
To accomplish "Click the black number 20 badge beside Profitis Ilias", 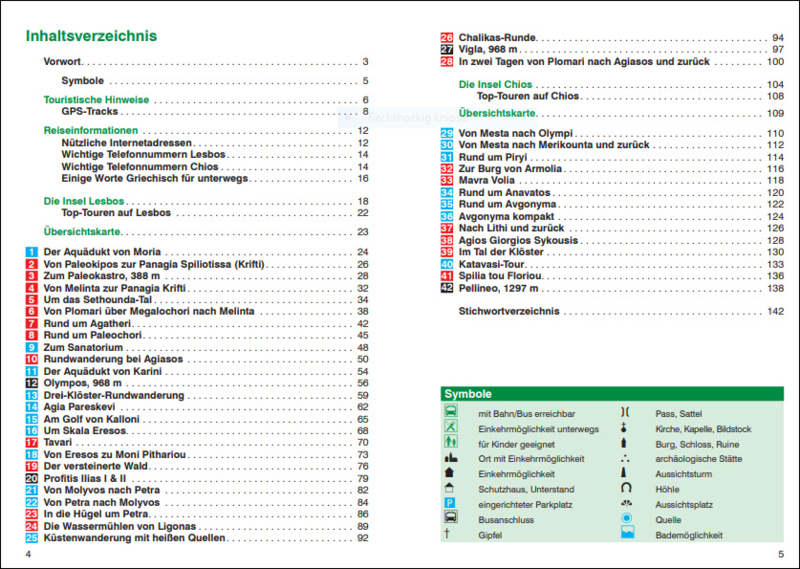I will [x=32, y=479].
